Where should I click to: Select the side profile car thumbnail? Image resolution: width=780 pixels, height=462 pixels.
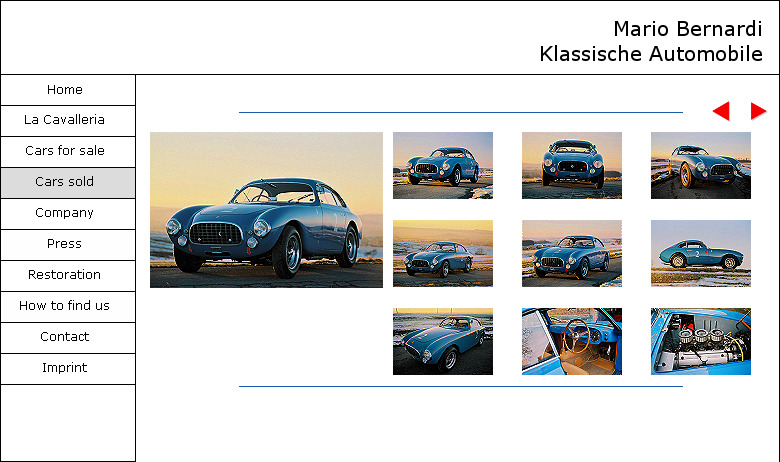point(700,253)
